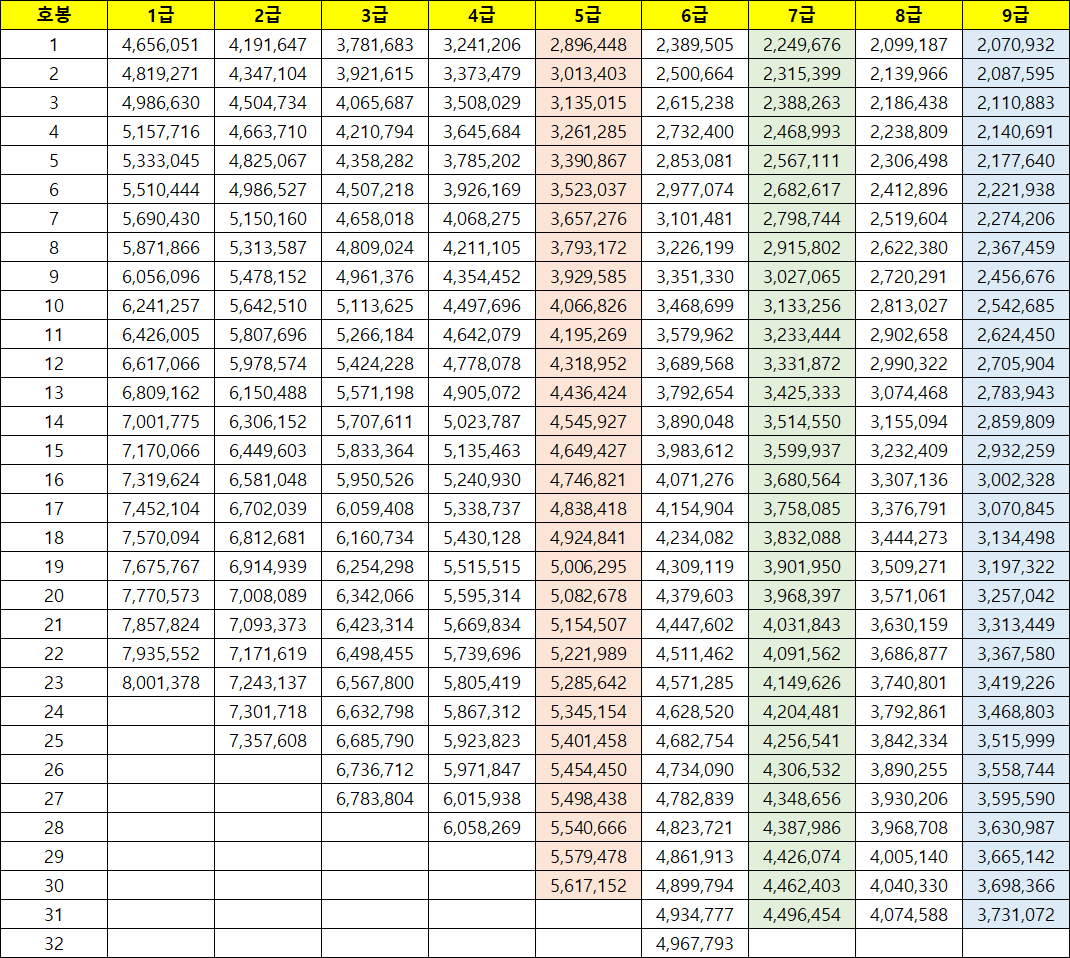
Task: Click cell with value 7,170,066
Action: tap(161, 450)
